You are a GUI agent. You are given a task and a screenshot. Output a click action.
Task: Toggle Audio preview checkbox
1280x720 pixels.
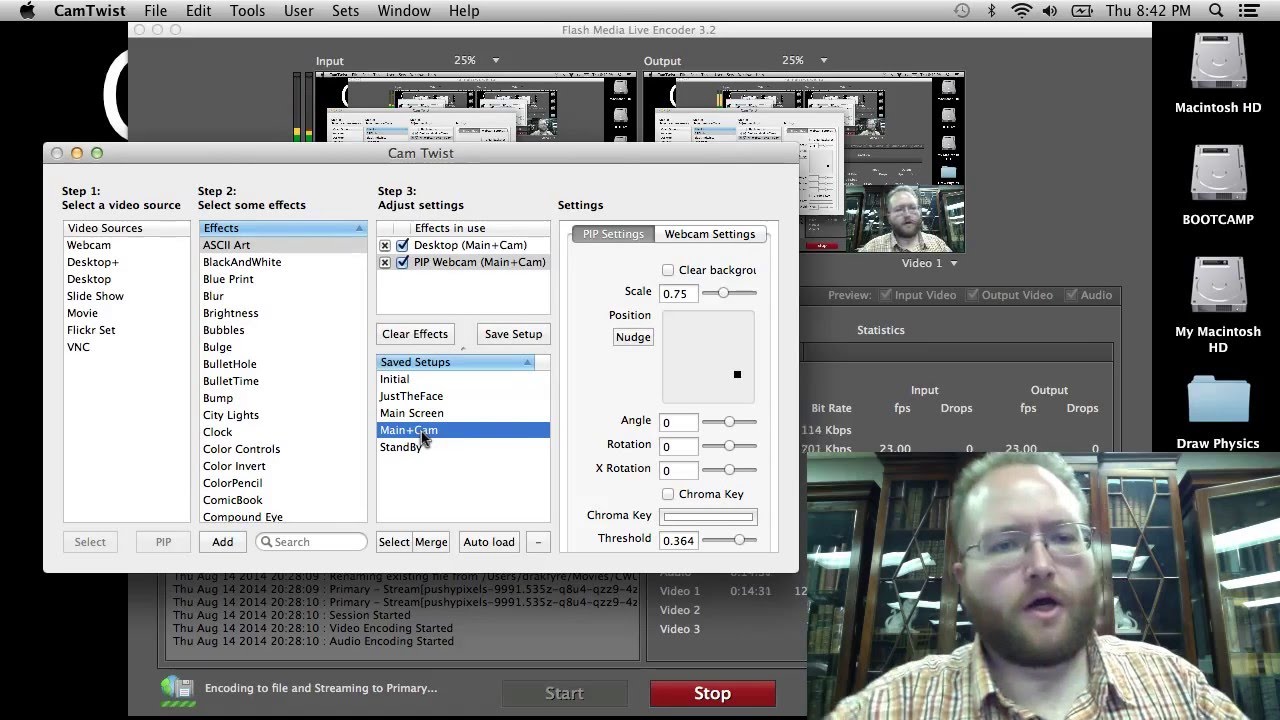click(1071, 295)
